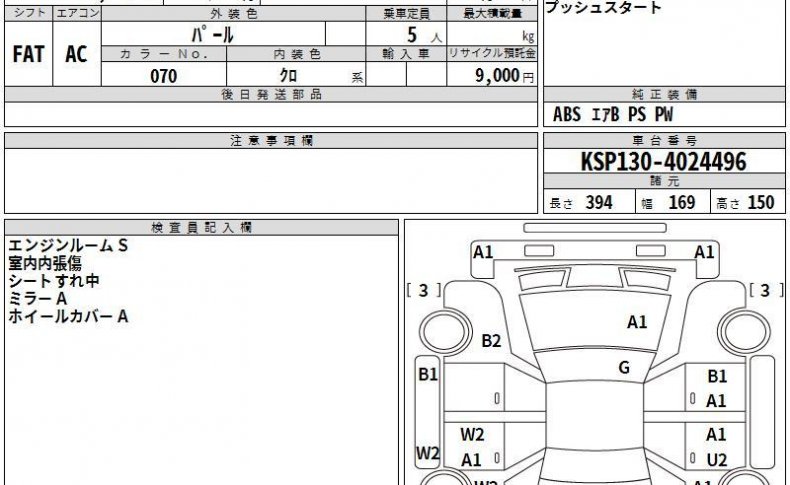790x485 pixels.
Task: Click the 最大積載量 header
Action: (x=492, y=14)
